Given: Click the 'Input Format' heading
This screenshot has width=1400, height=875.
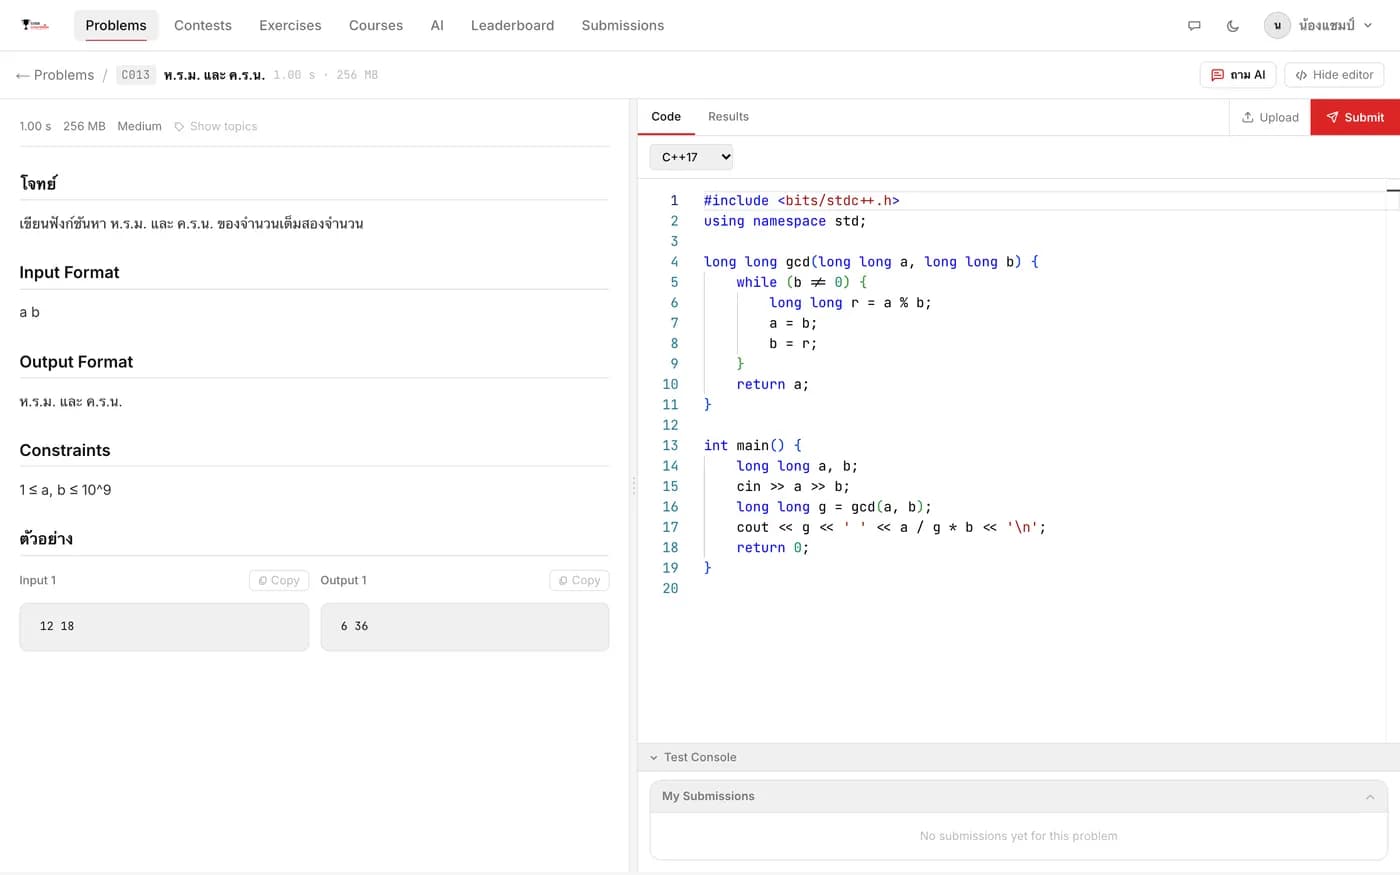Looking at the screenshot, I should pyautogui.click(x=69, y=272).
